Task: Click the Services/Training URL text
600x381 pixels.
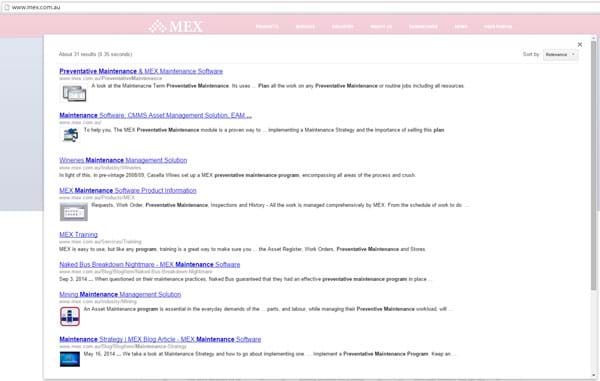Action: [100, 242]
